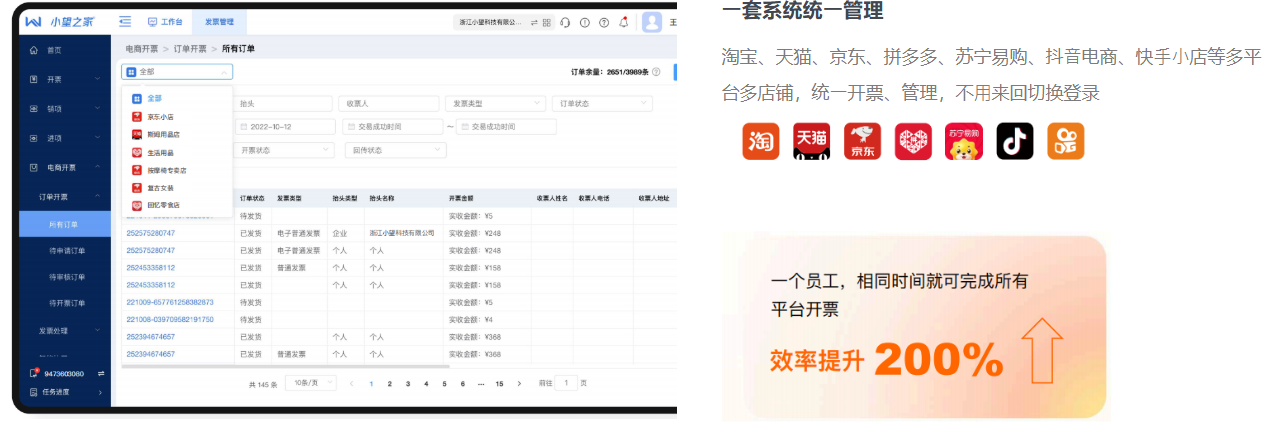
Task: Focus the 抬头 input field
Action: coord(283,103)
